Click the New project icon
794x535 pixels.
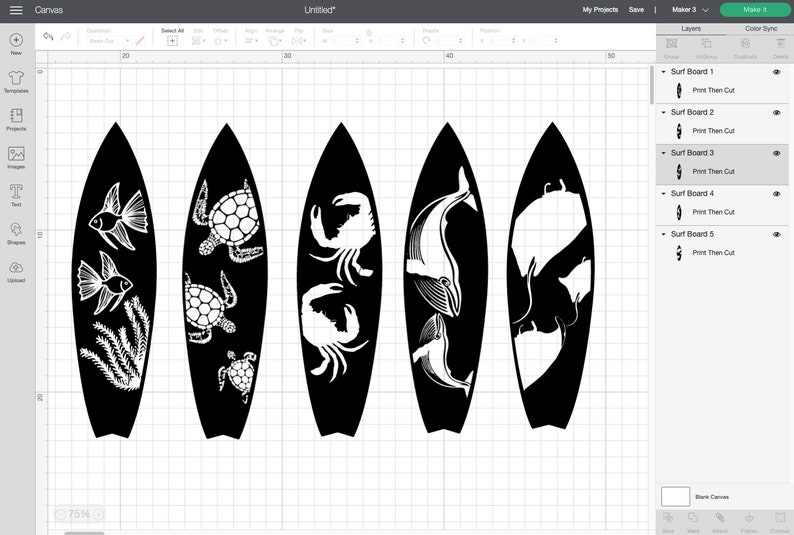click(16, 40)
